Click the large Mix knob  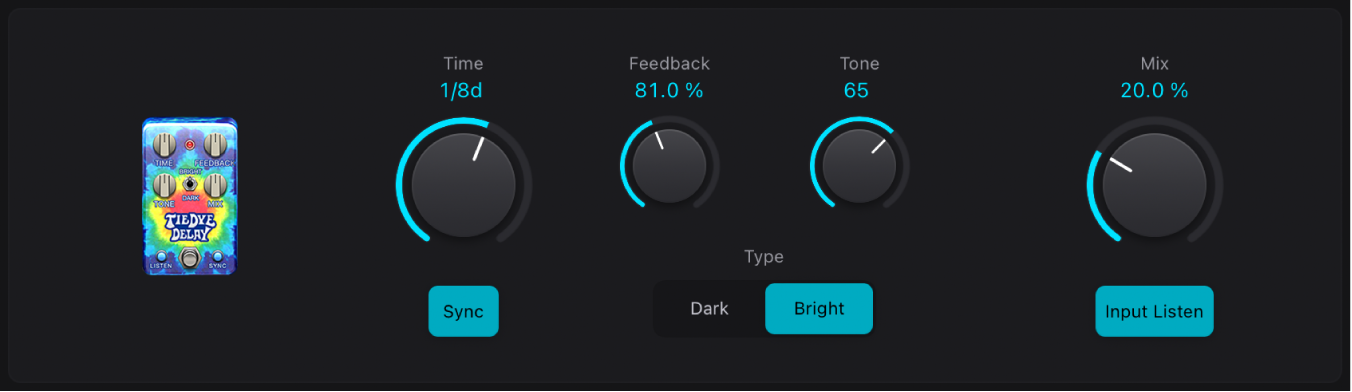point(1155,185)
